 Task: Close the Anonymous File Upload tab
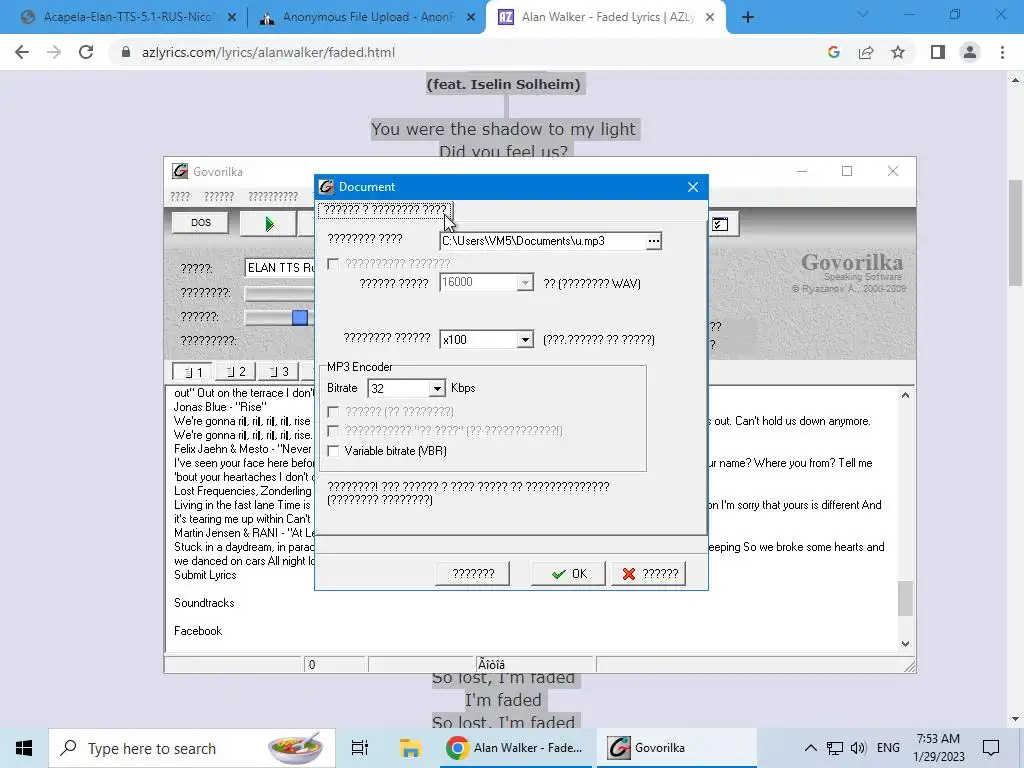pyautogui.click(x=470, y=18)
